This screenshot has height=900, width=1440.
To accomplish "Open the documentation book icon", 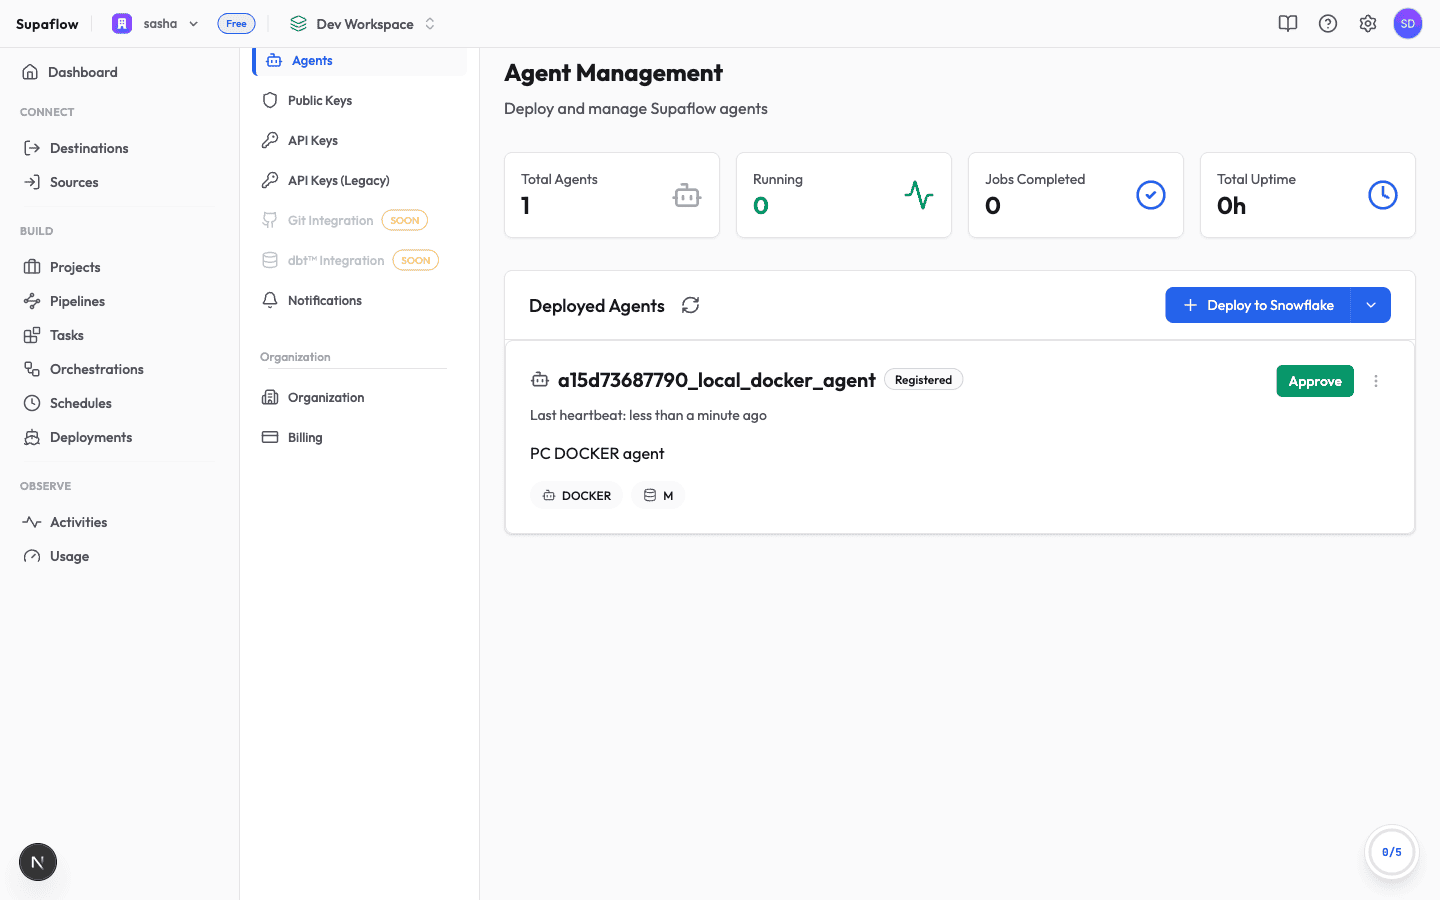I will tap(1288, 24).
